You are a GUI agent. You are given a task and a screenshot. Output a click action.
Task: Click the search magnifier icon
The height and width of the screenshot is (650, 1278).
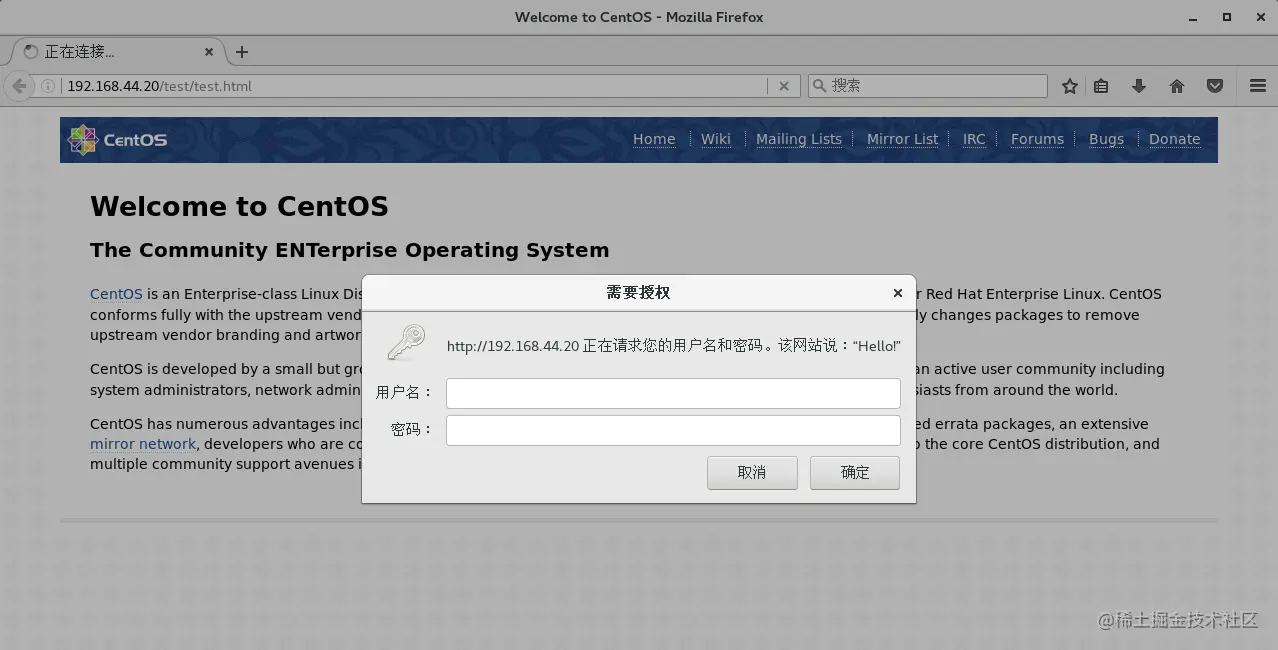click(x=819, y=86)
